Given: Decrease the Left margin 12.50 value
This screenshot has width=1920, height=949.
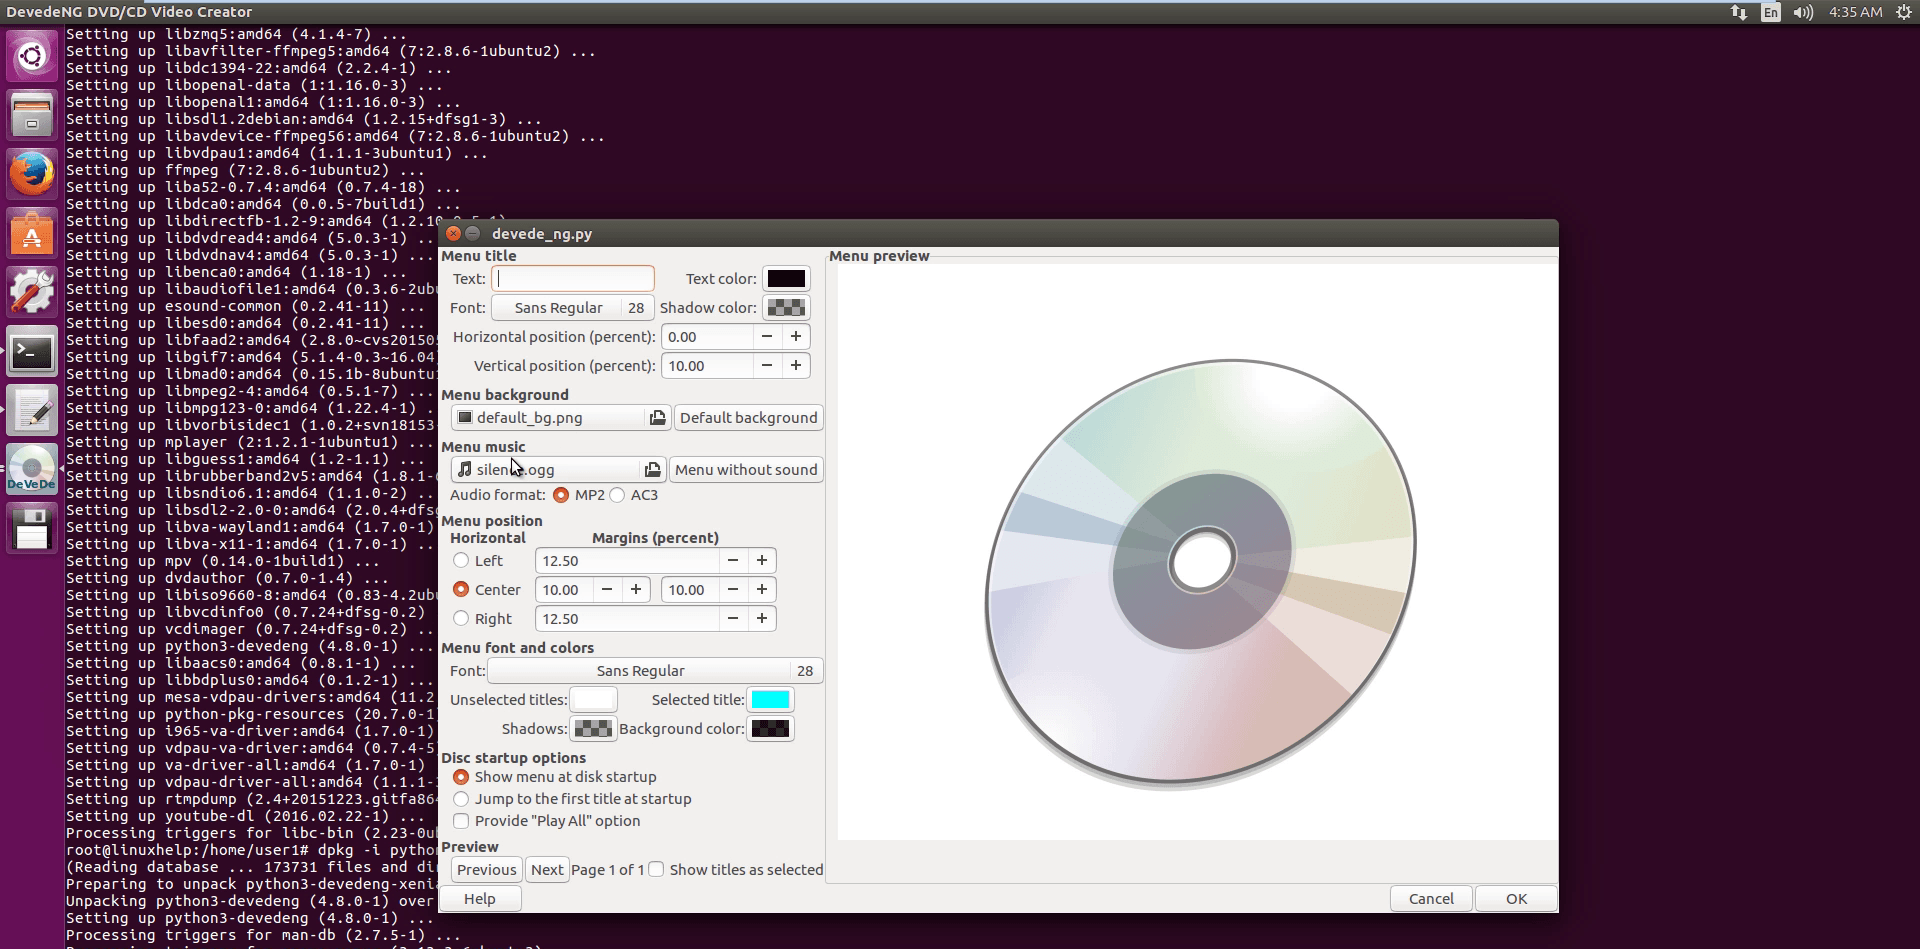Looking at the screenshot, I should 733,561.
